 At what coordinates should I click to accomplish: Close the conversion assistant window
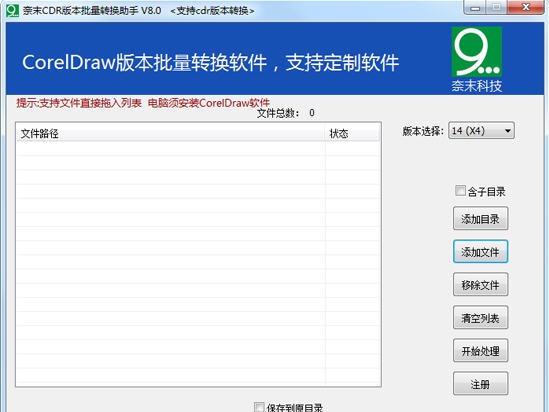(526, 7)
